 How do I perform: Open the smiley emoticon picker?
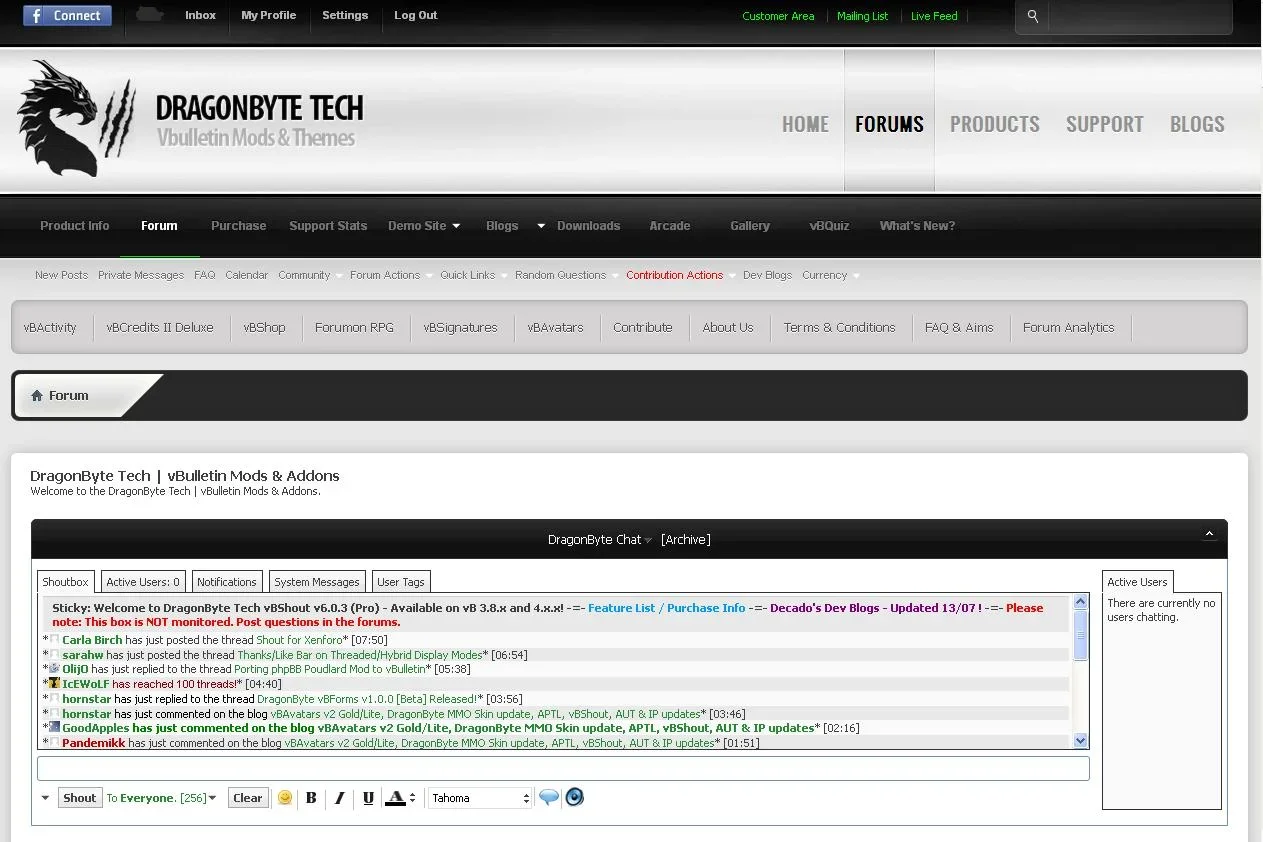point(285,798)
